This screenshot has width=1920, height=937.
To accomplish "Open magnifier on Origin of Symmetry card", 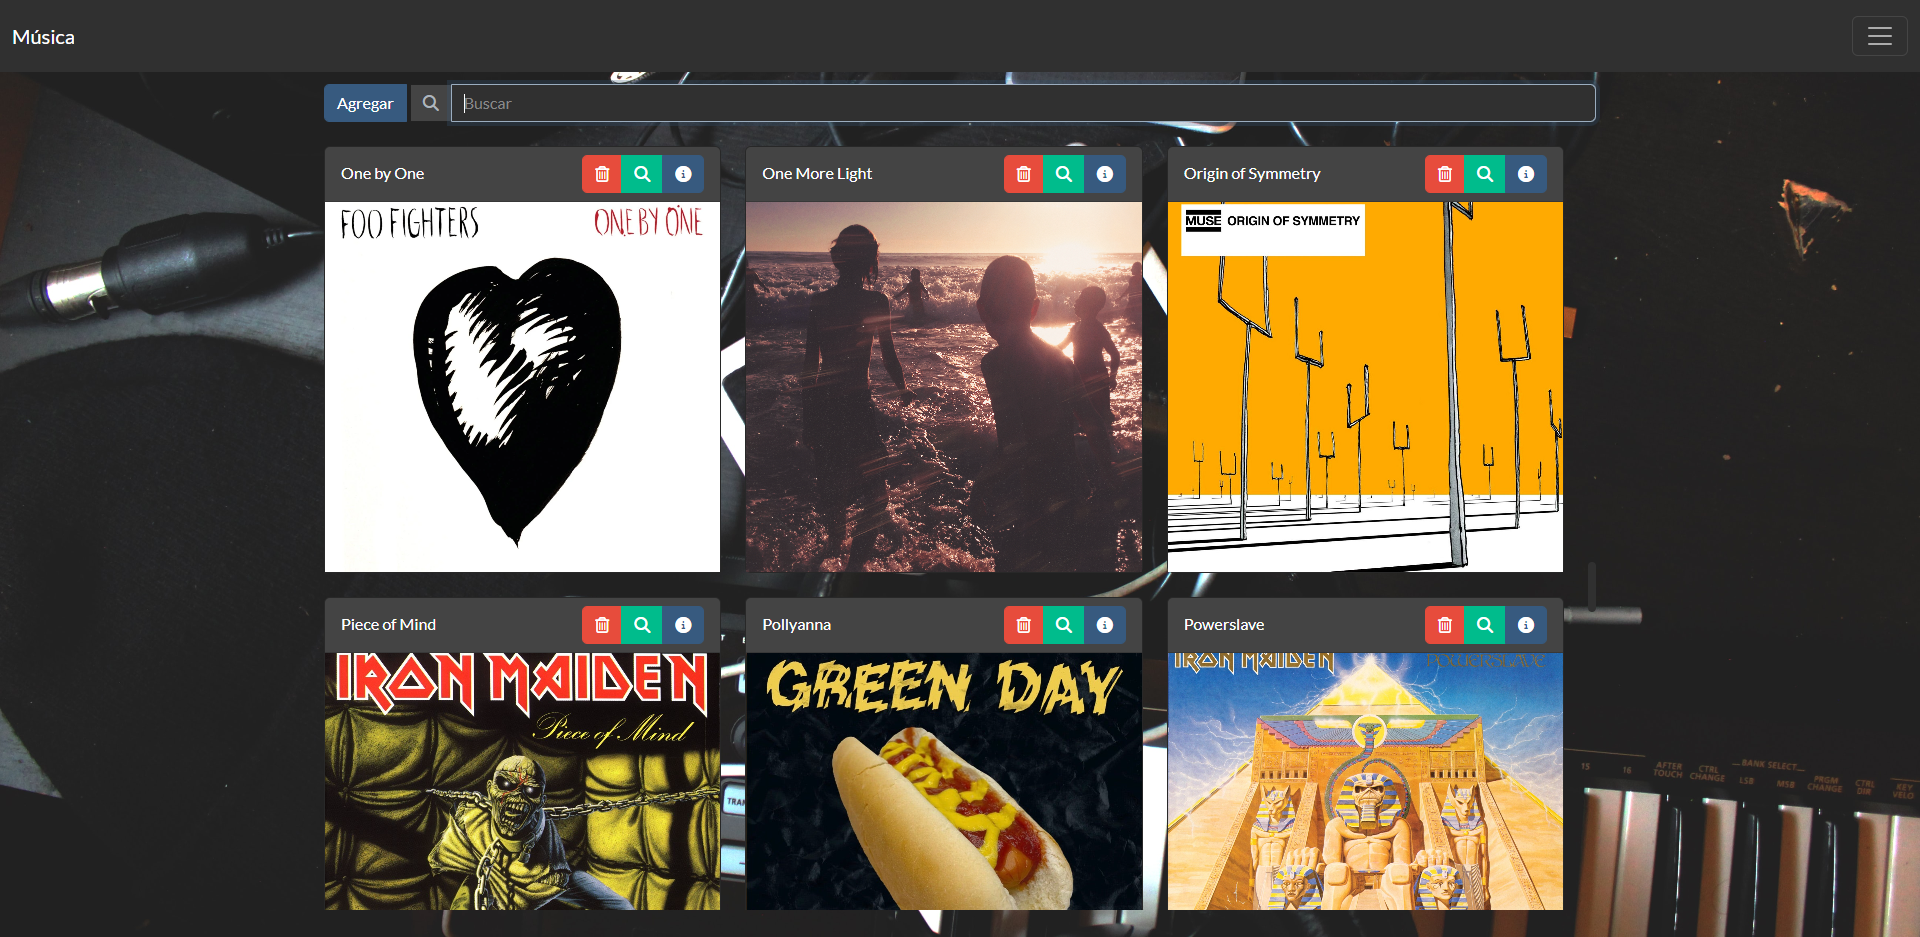I will (x=1485, y=174).
